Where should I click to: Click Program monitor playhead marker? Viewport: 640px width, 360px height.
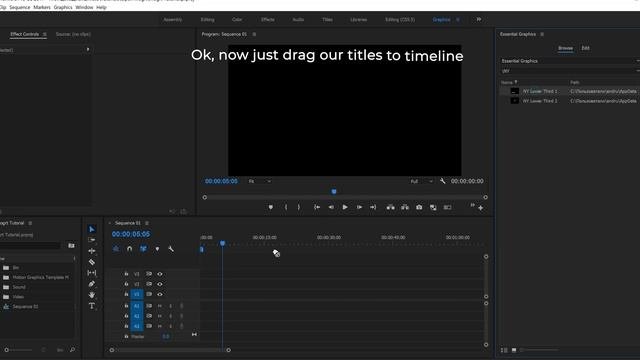334,191
